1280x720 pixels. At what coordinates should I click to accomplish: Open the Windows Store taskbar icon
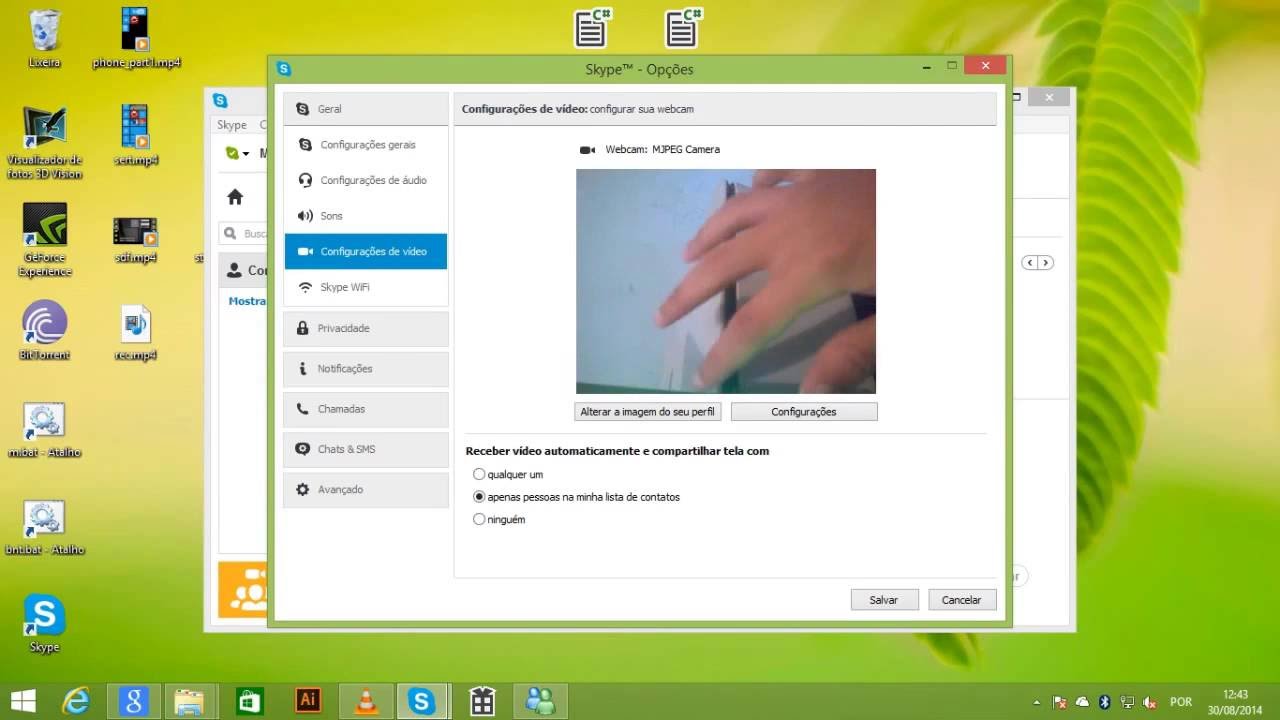pyautogui.click(x=248, y=701)
